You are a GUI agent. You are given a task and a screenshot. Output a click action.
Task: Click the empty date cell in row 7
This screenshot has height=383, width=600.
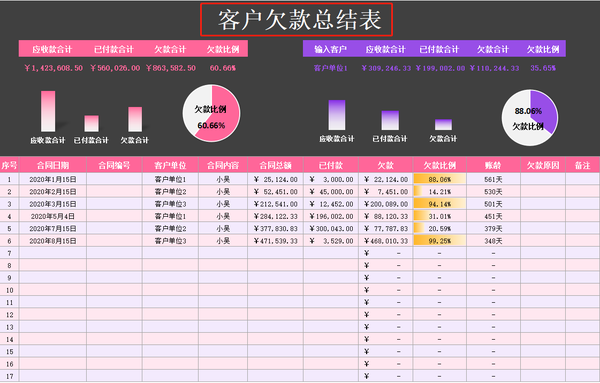(53, 253)
